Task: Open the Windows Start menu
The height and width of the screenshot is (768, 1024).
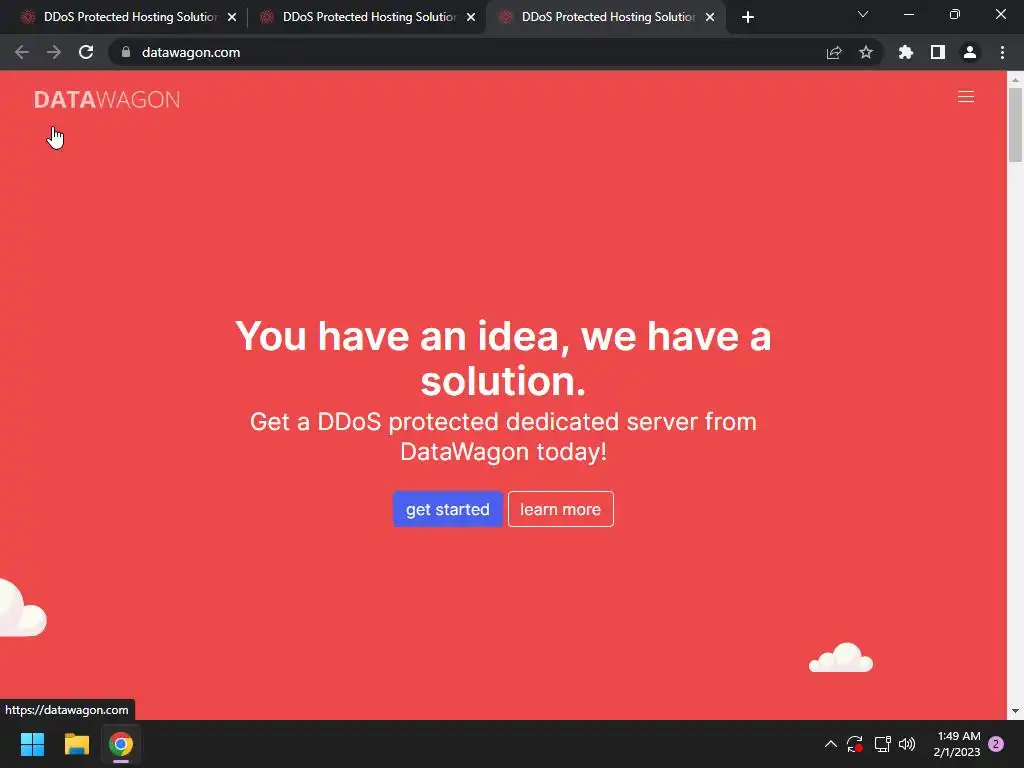Action: click(x=32, y=744)
